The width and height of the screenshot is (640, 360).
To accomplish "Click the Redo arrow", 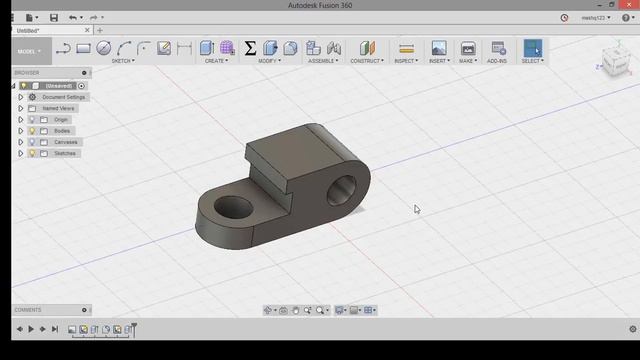I will [93, 18].
